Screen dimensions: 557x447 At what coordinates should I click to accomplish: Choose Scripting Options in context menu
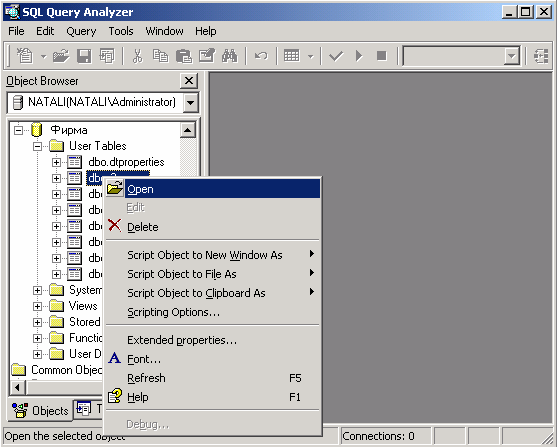tap(213, 312)
